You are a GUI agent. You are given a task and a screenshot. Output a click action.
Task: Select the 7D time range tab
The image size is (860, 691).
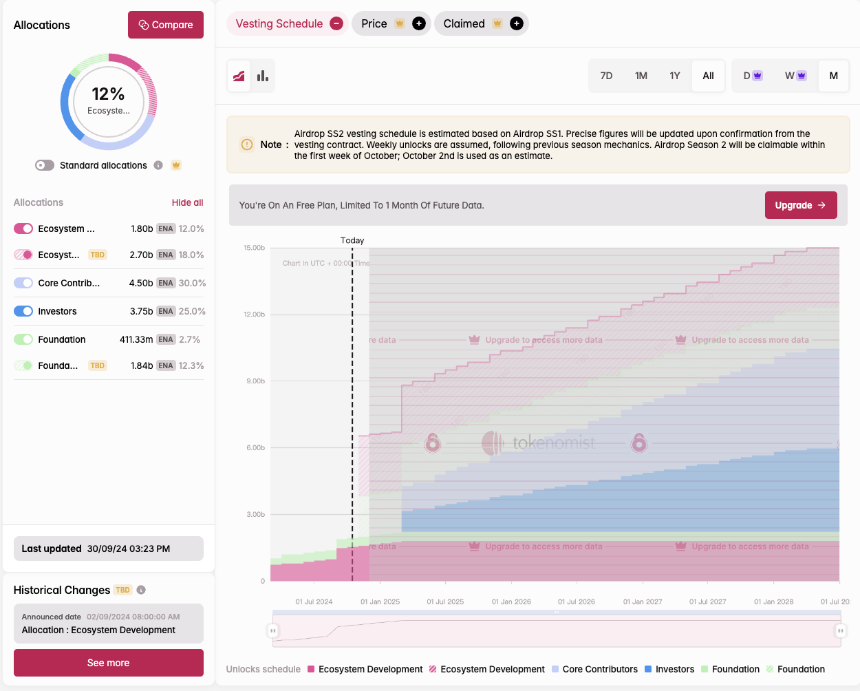(x=606, y=76)
